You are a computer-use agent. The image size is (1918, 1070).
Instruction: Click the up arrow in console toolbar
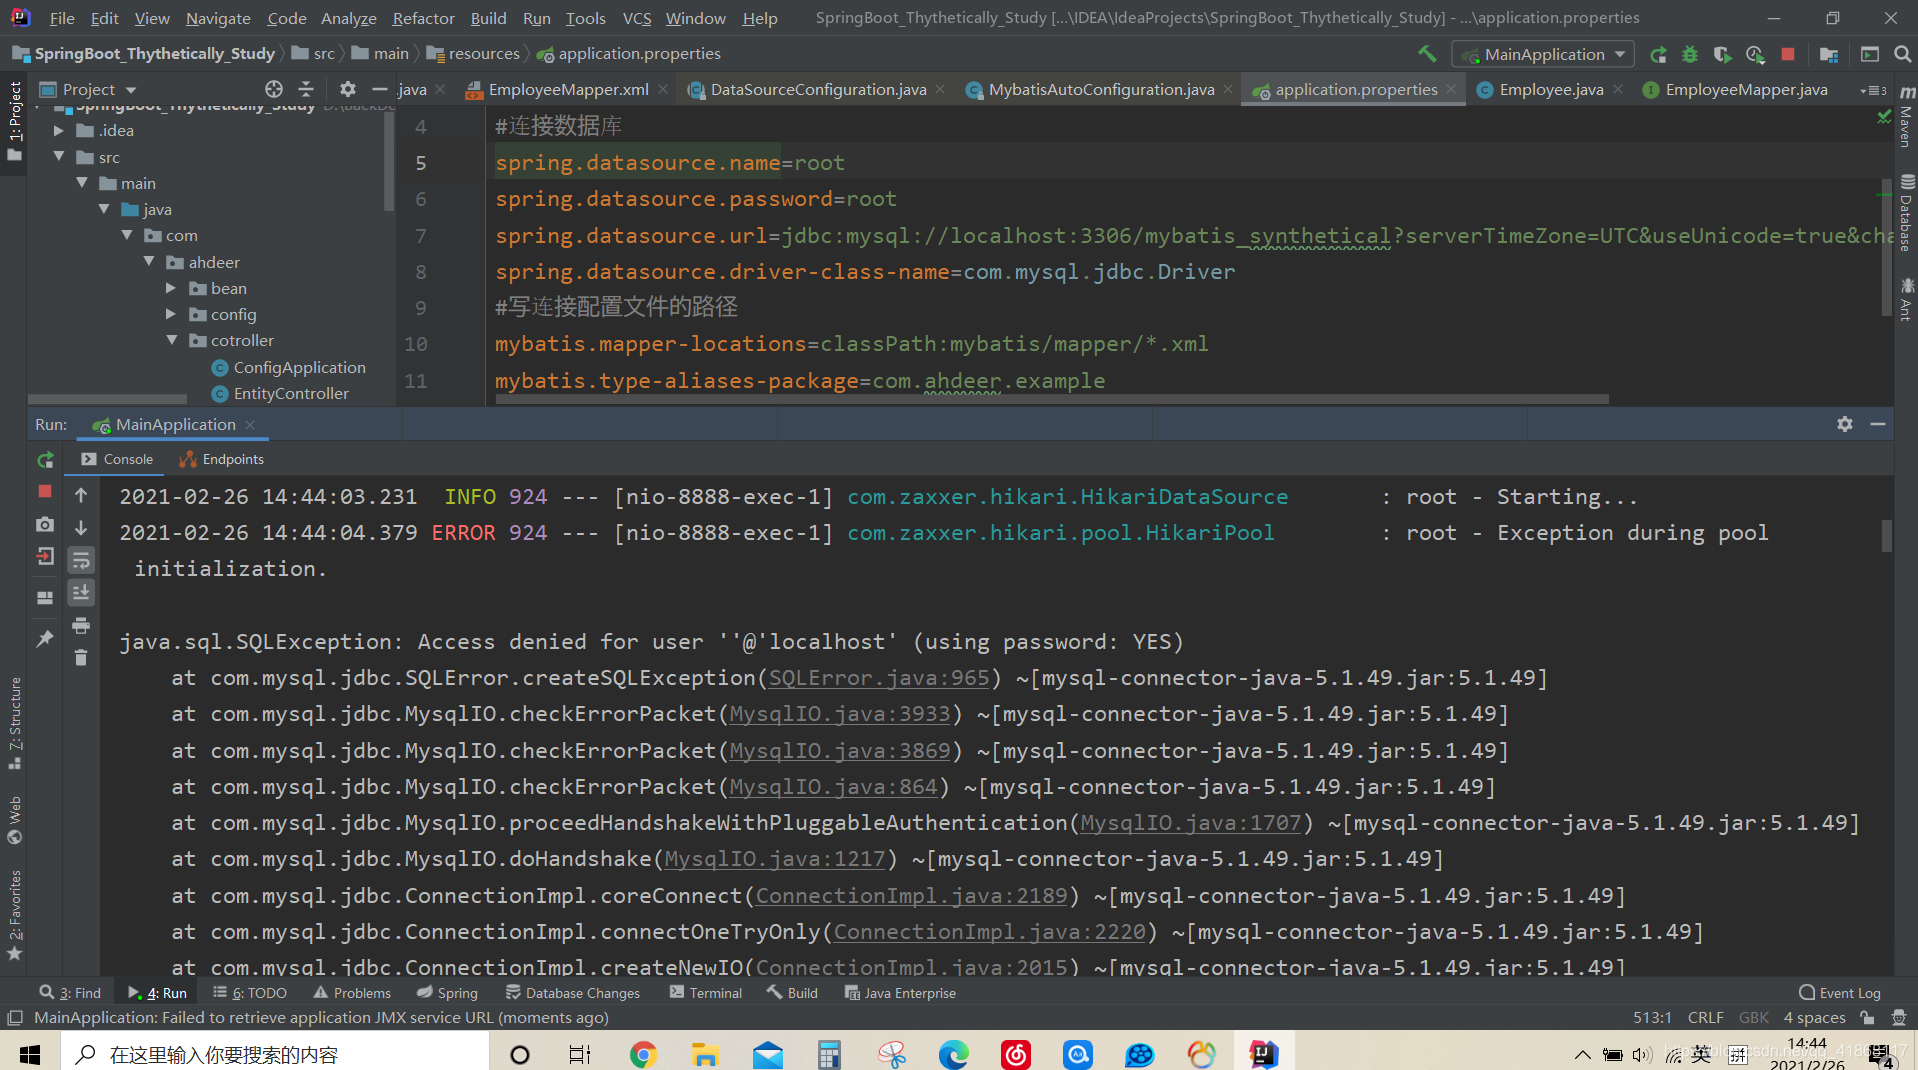81,495
